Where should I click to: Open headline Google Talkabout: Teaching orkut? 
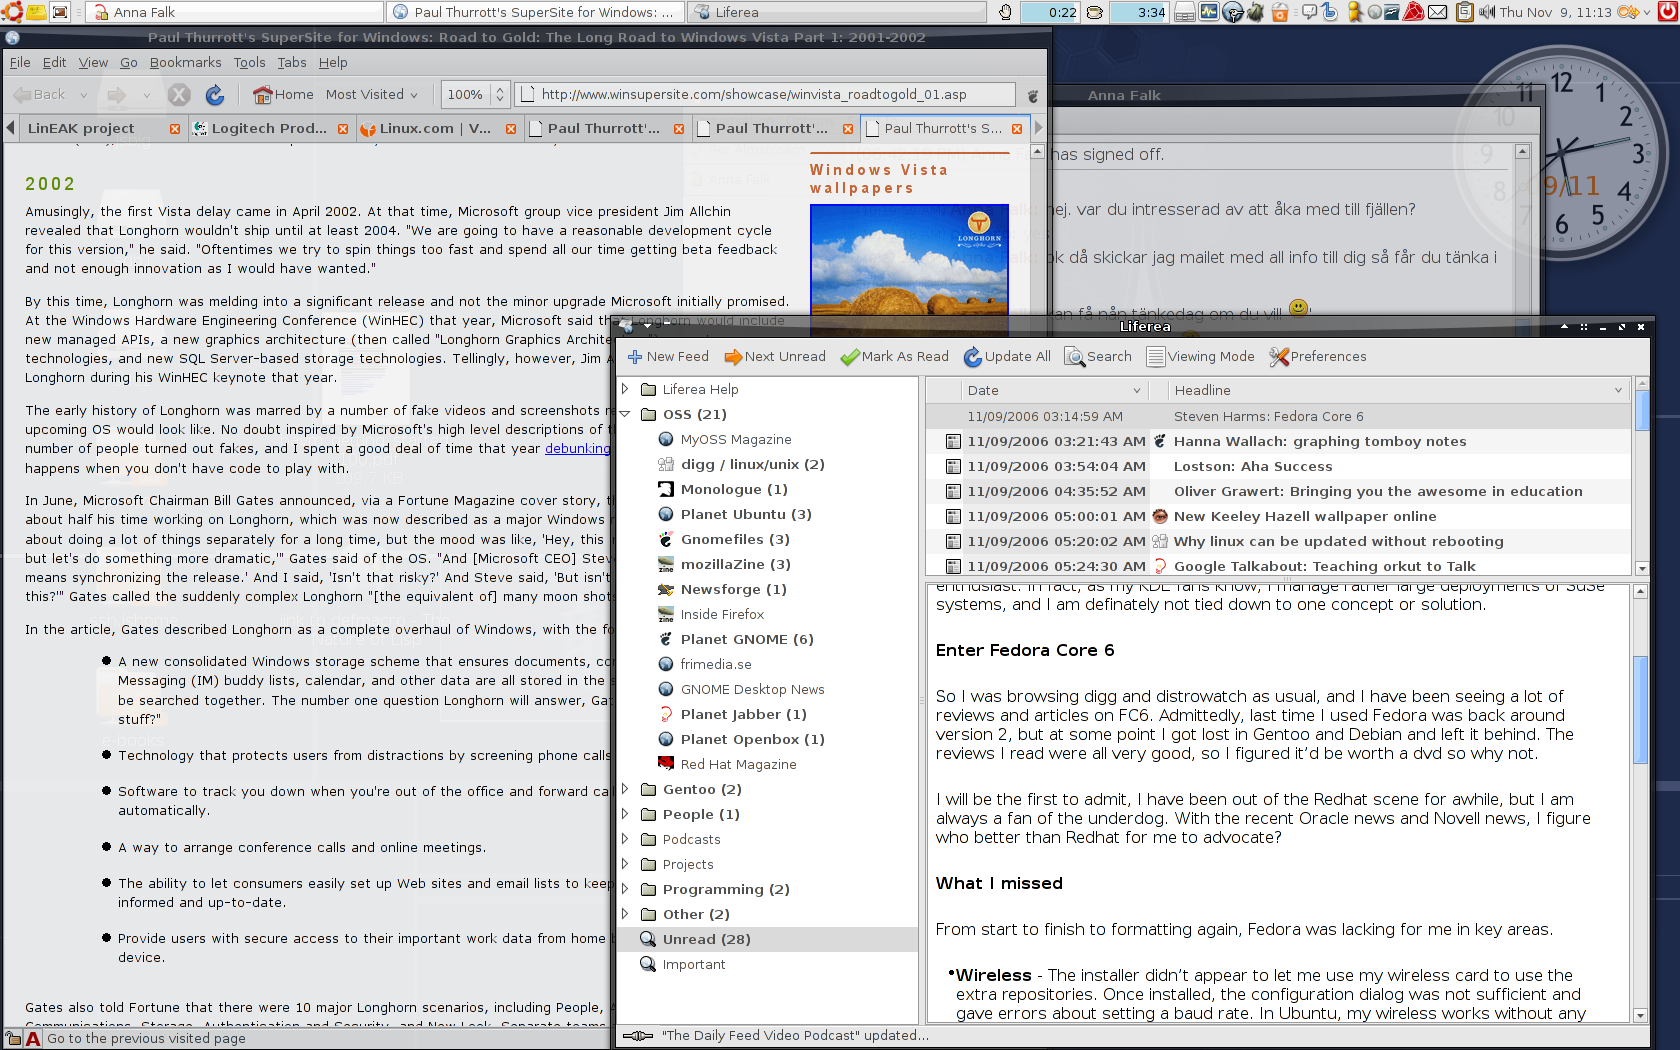(x=1324, y=566)
